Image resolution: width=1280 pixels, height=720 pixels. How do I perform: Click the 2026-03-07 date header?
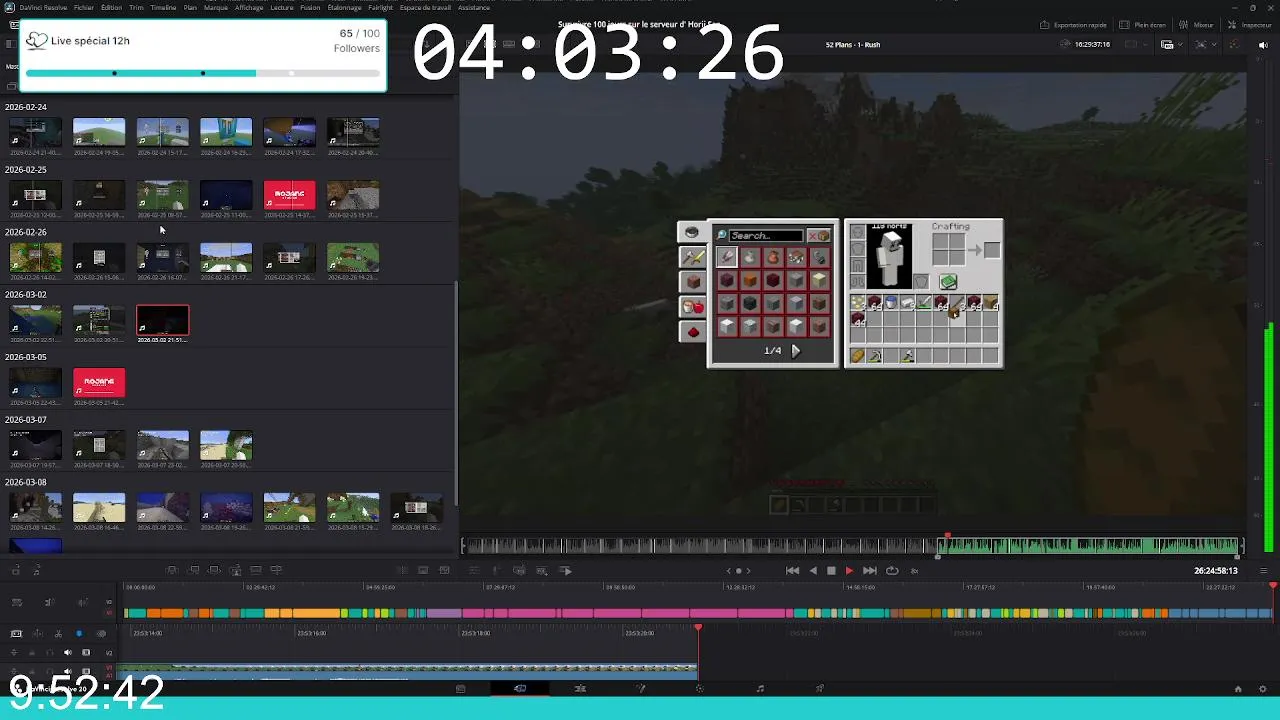click(x=26, y=420)
